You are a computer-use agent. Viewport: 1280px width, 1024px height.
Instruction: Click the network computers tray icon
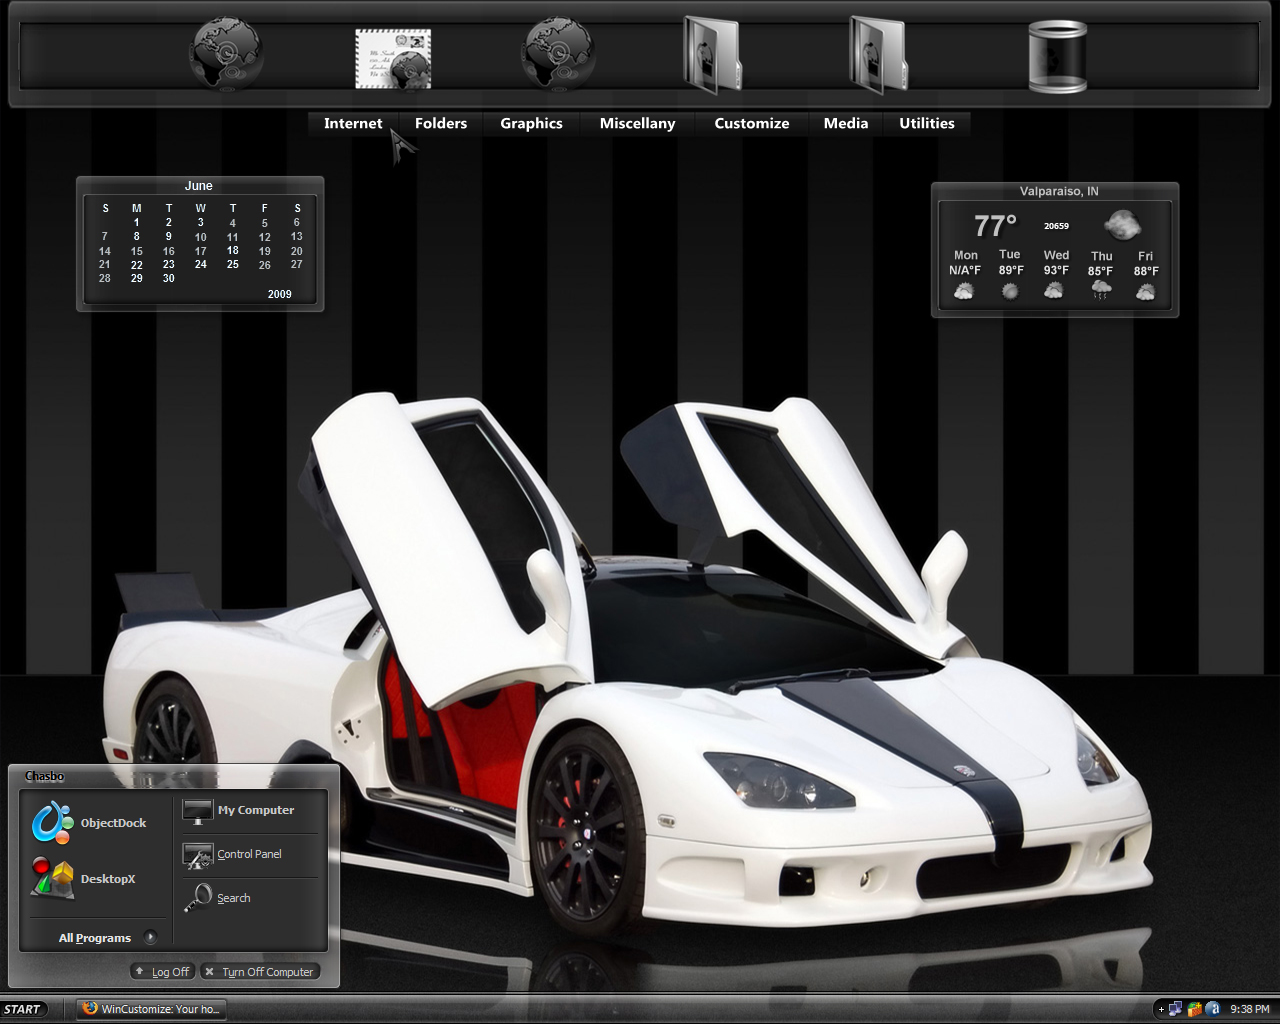click(x=1175, y=1009)
